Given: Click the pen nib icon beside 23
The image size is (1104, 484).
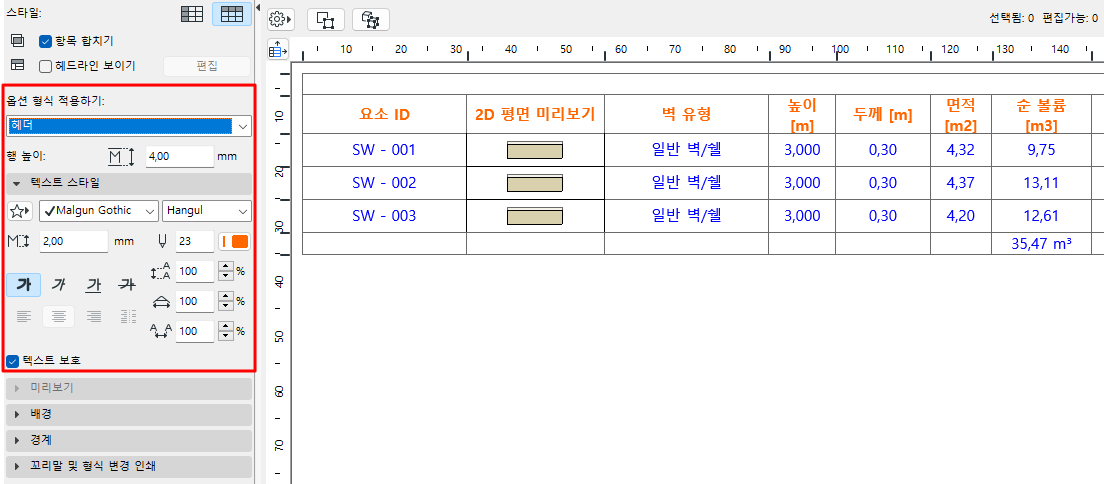Looking at the screenshot, I should (x=161, y=242).
